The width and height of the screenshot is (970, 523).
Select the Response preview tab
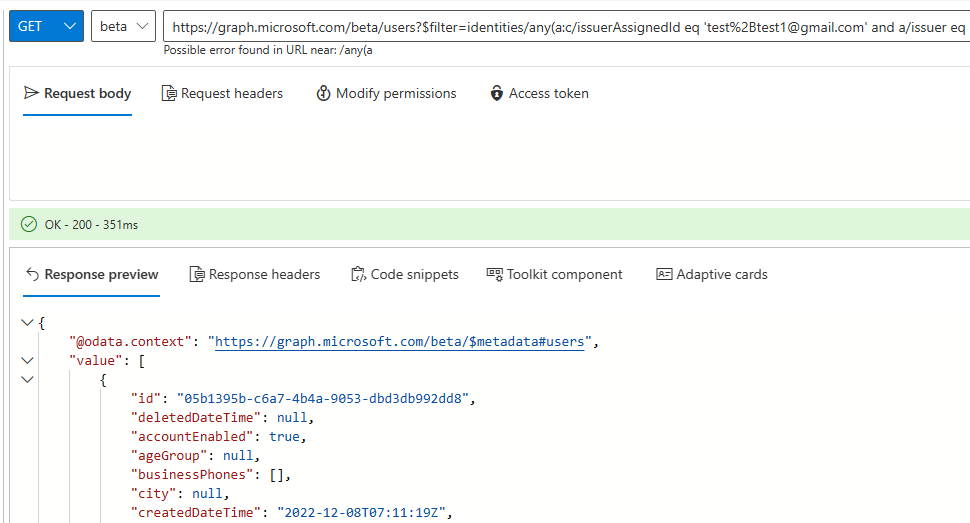pos(92,274)
